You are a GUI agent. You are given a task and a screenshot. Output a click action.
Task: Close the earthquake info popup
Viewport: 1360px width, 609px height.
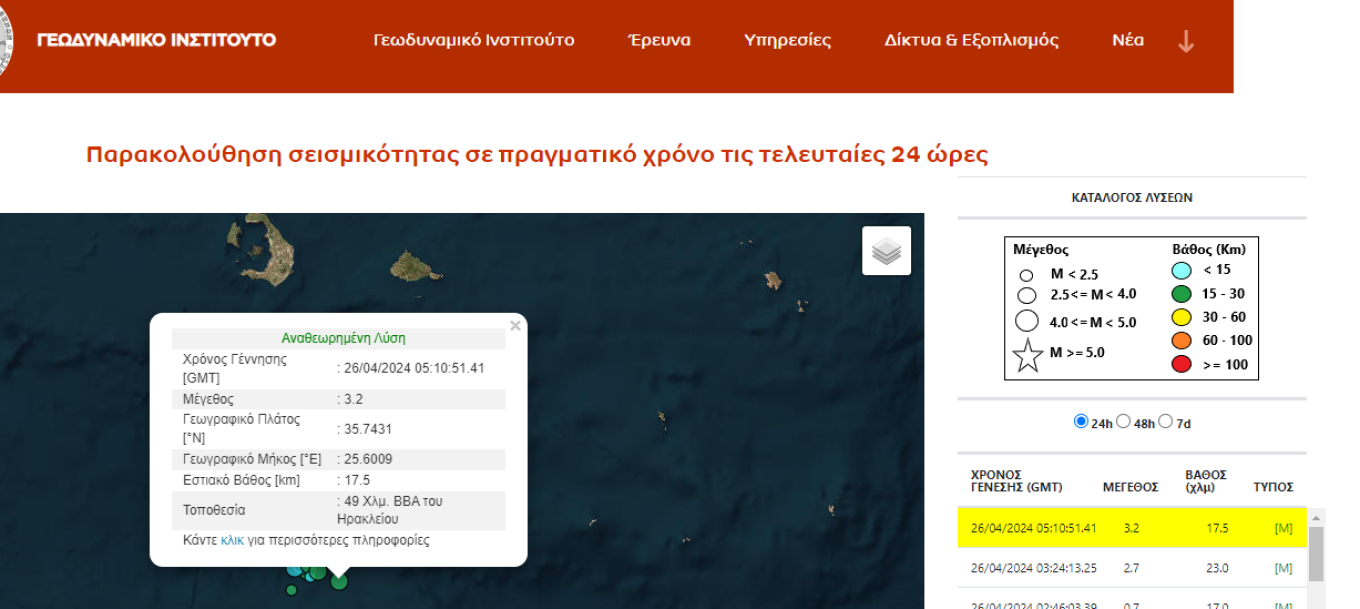tap(515, 326)
